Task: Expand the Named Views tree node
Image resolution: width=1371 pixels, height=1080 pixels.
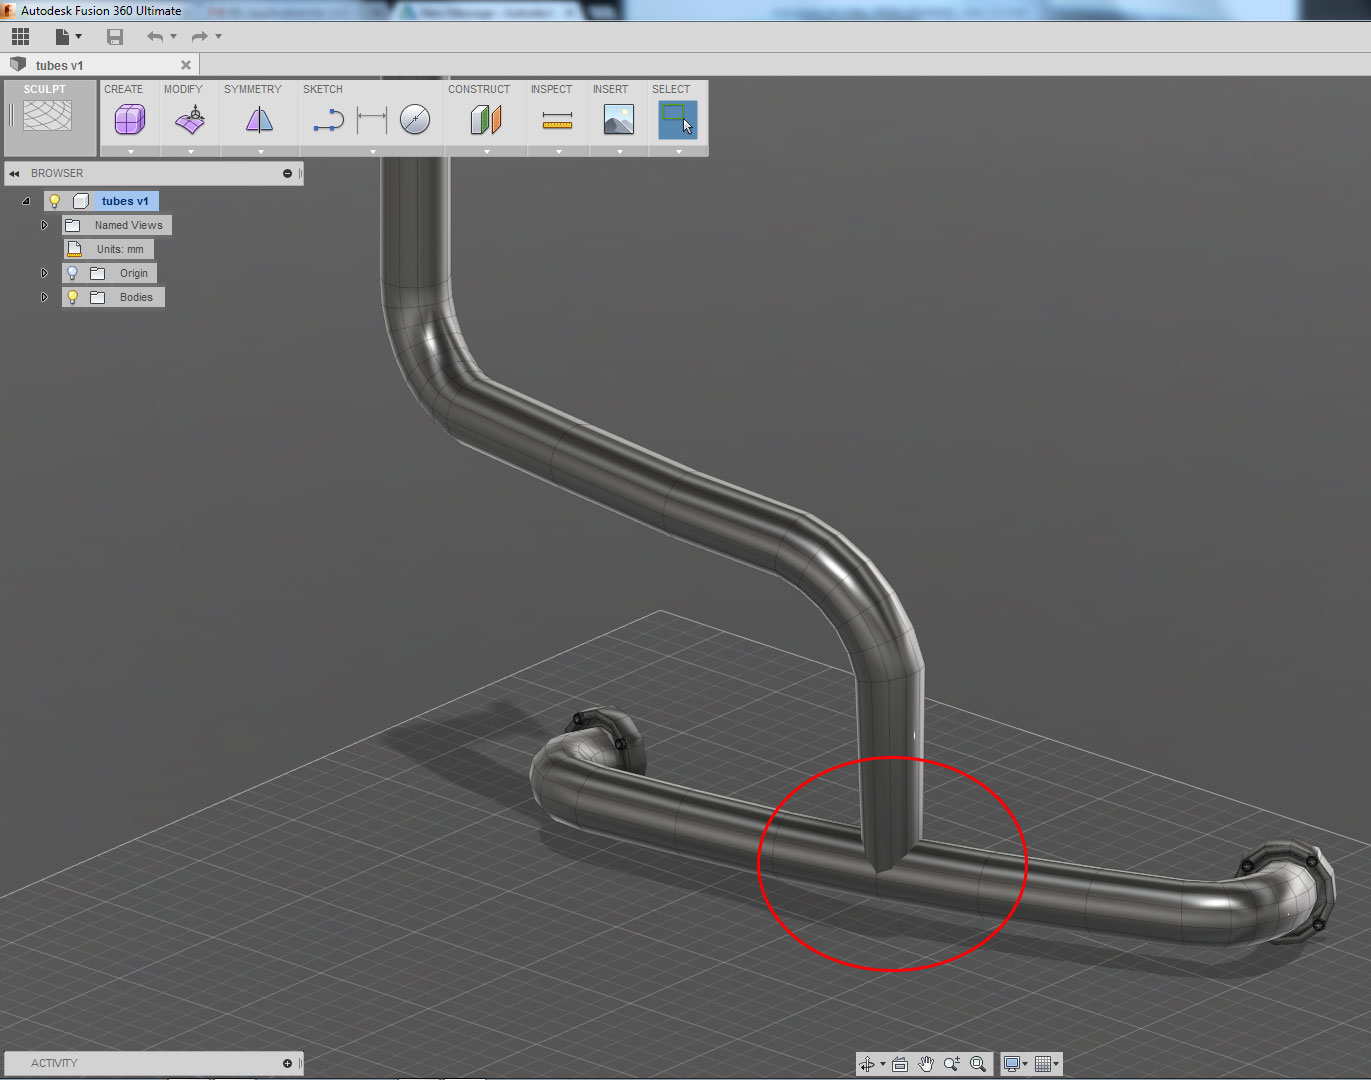Action: coord(44,224)
